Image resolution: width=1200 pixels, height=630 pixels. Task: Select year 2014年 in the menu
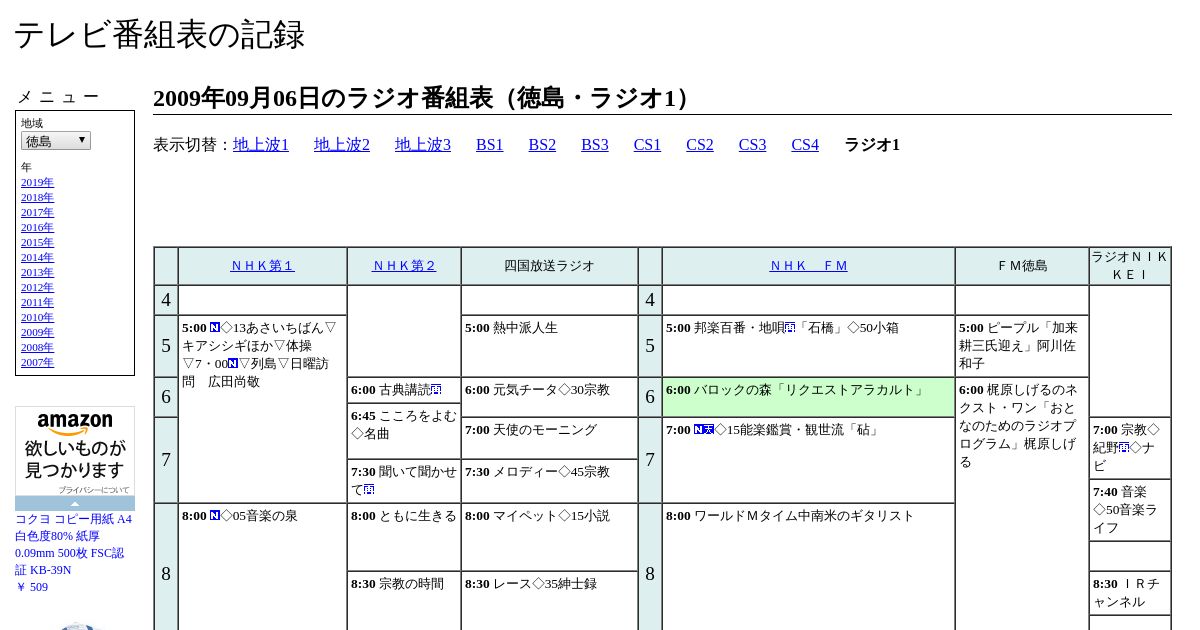(37, 257)
